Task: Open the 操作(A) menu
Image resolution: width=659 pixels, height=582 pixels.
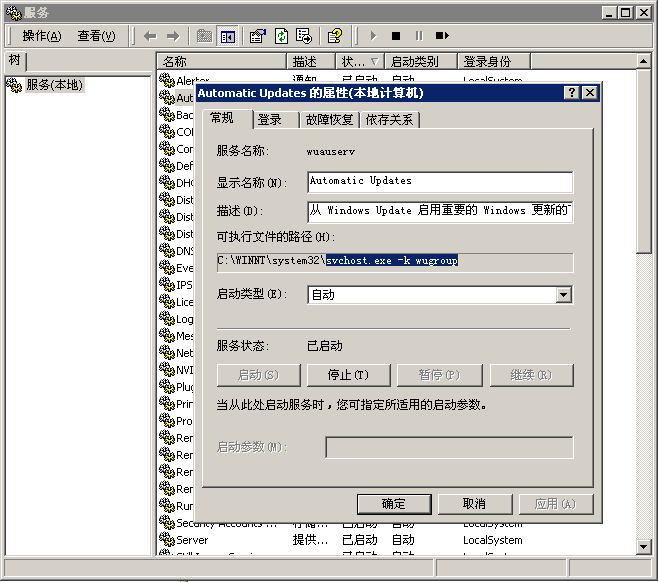Action: point(42,36)
